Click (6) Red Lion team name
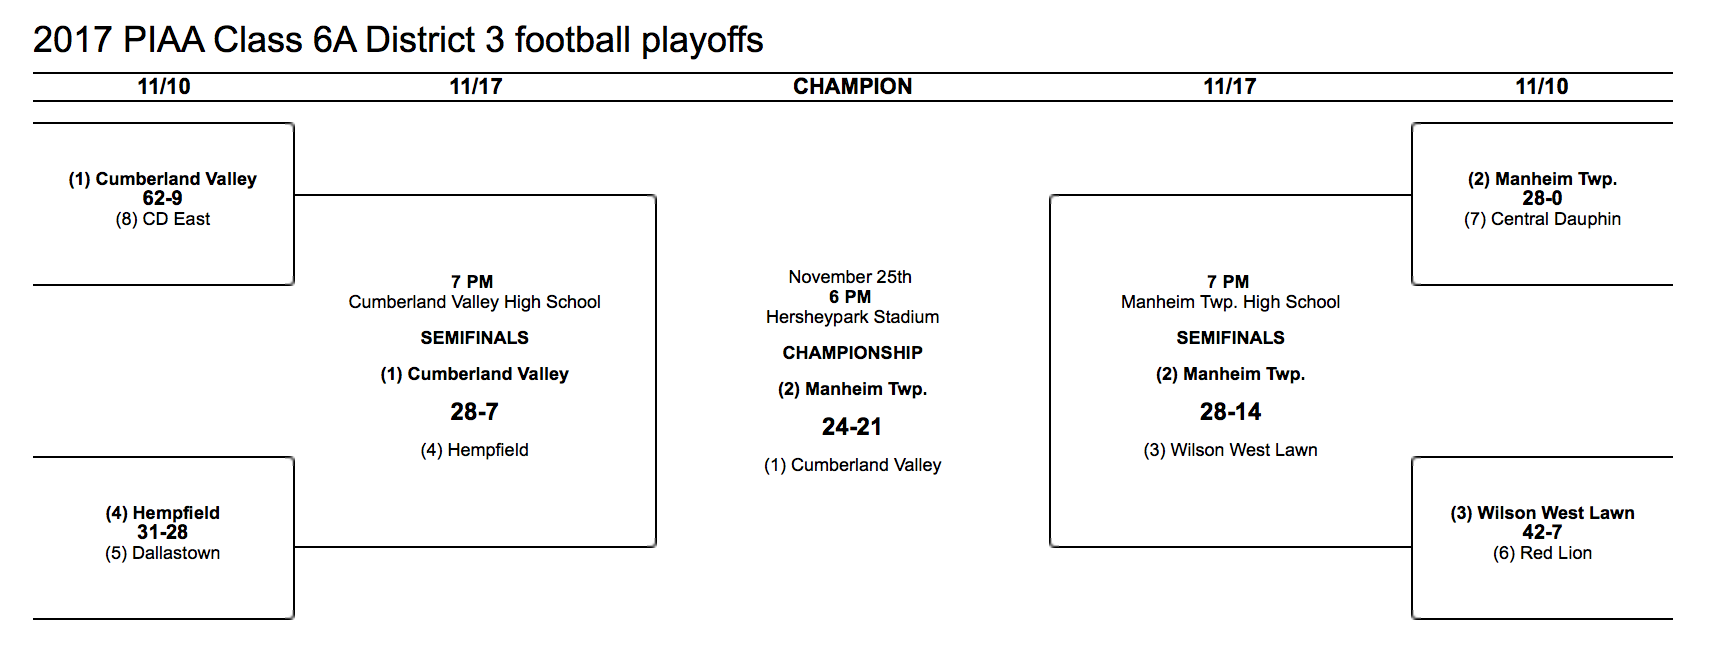Image resolution: width=1728 pixels, height=662 pixels. [1542, 553]
